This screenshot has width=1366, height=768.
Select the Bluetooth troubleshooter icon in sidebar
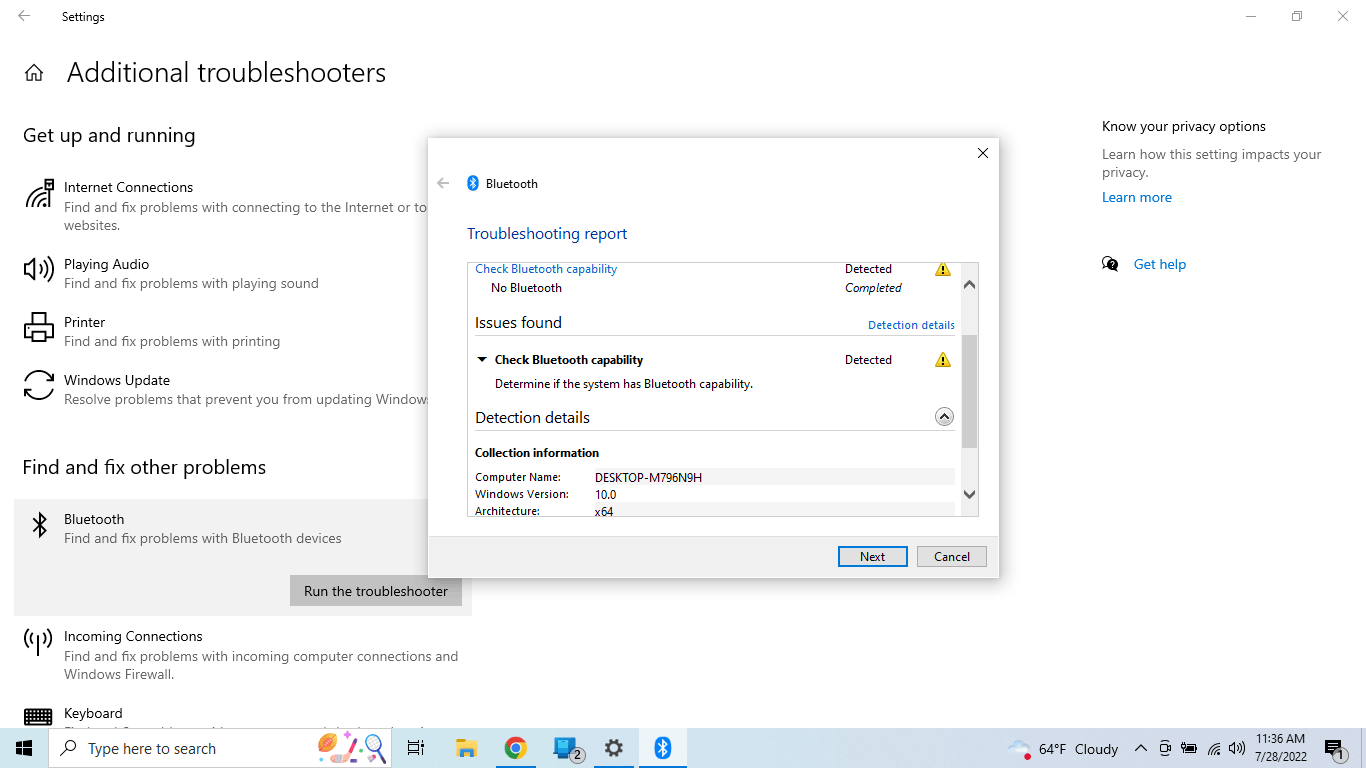pyautogui.click(x=40, y=524)
